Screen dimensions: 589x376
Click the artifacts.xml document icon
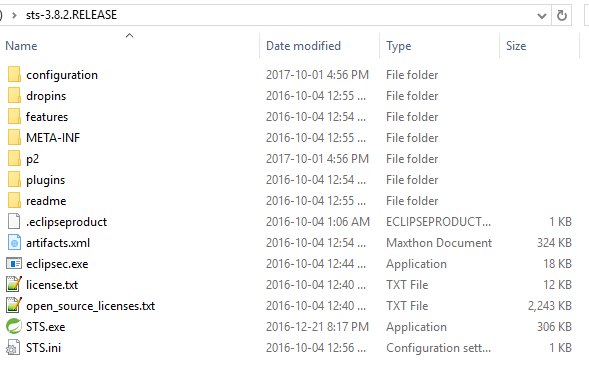tap(14, 242)
